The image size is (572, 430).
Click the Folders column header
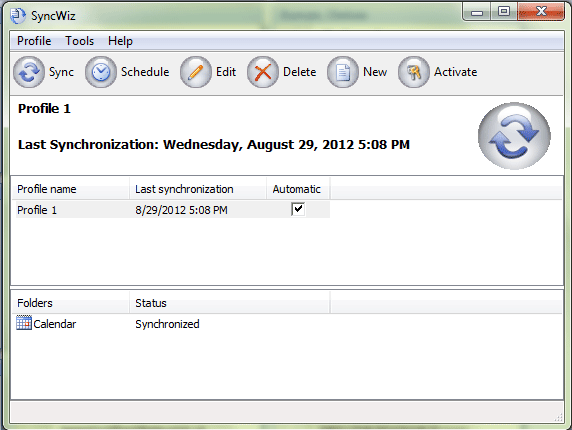pos(70,303)
